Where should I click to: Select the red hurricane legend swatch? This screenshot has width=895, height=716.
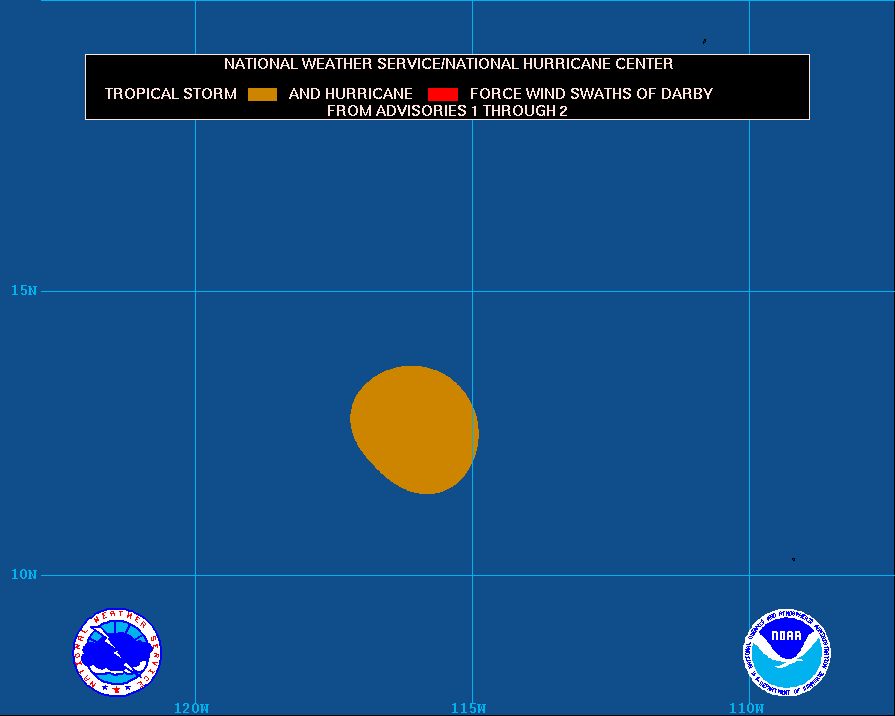point(443,94)
